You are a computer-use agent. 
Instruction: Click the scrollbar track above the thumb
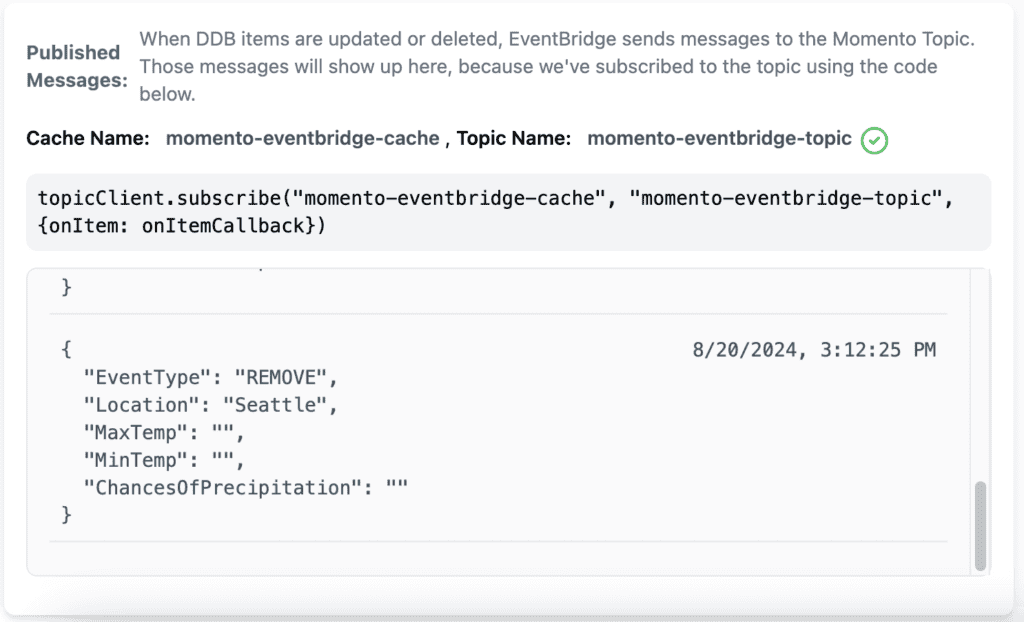[980, 376]
